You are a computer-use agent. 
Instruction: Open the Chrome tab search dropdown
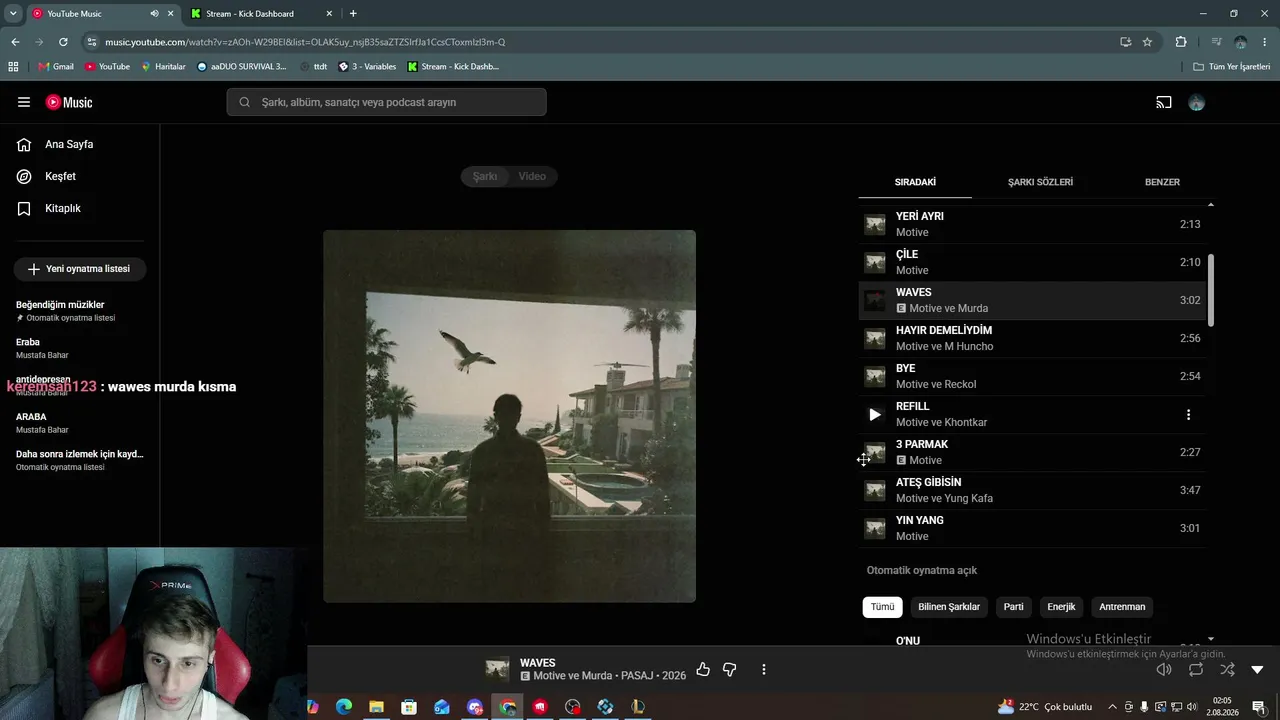tap(13, 14)
